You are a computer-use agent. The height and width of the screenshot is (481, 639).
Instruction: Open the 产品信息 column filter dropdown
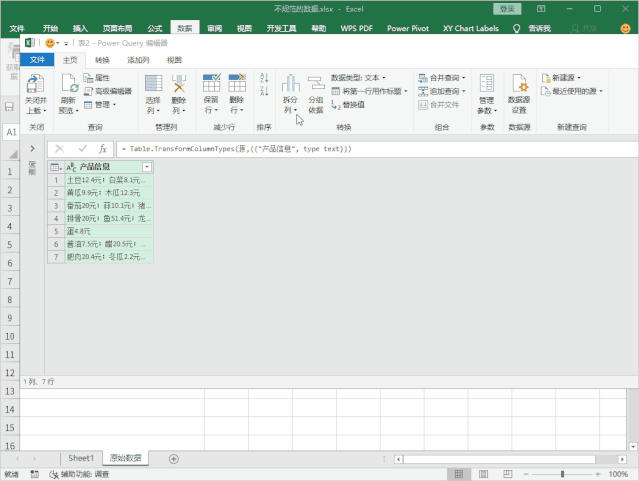coord(147,167)
